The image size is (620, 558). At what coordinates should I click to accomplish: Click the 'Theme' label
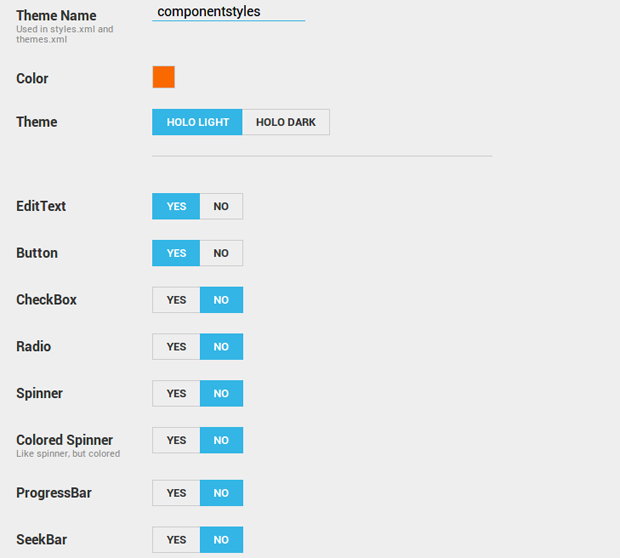point(37,122)
